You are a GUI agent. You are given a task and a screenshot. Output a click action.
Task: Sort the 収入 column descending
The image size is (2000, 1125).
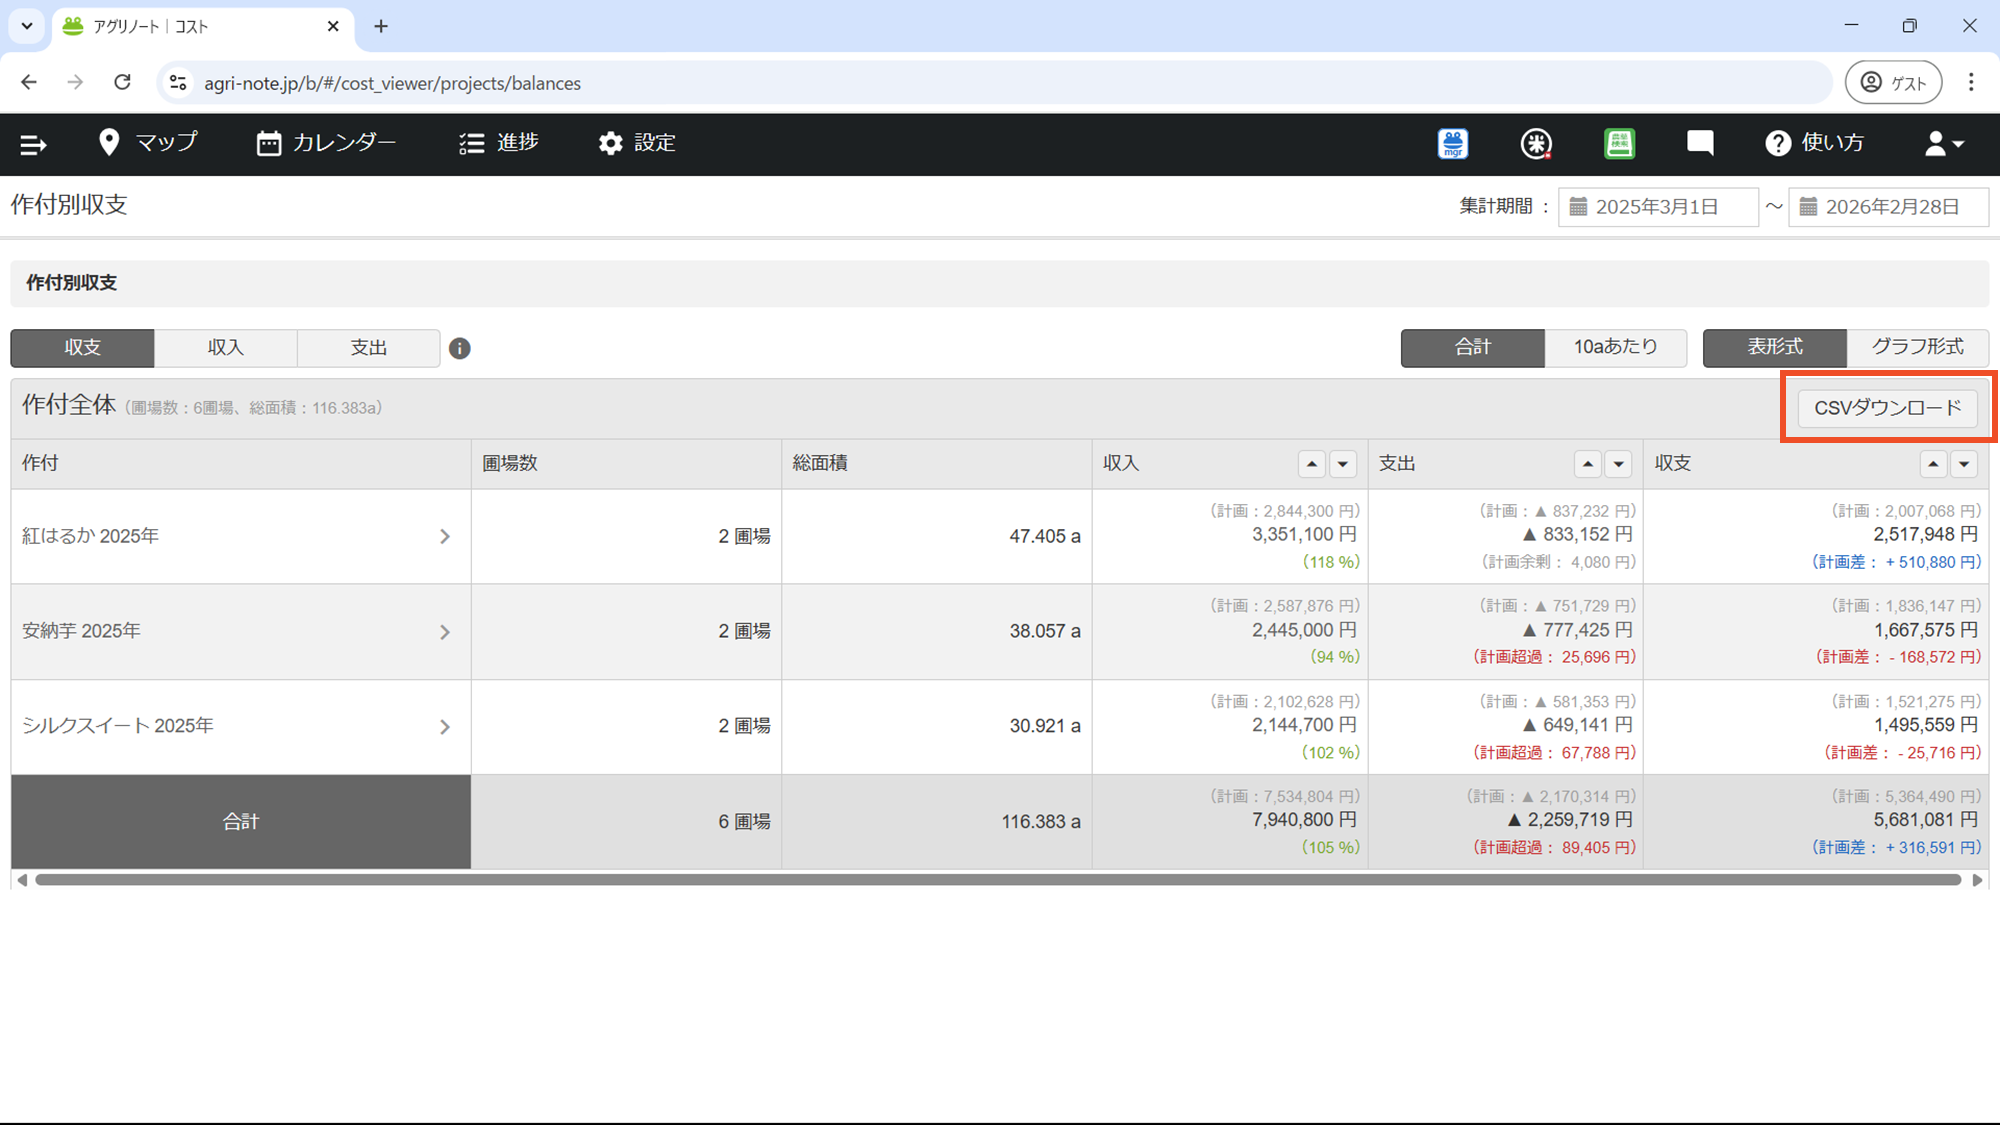click(x=1343, y=464)
